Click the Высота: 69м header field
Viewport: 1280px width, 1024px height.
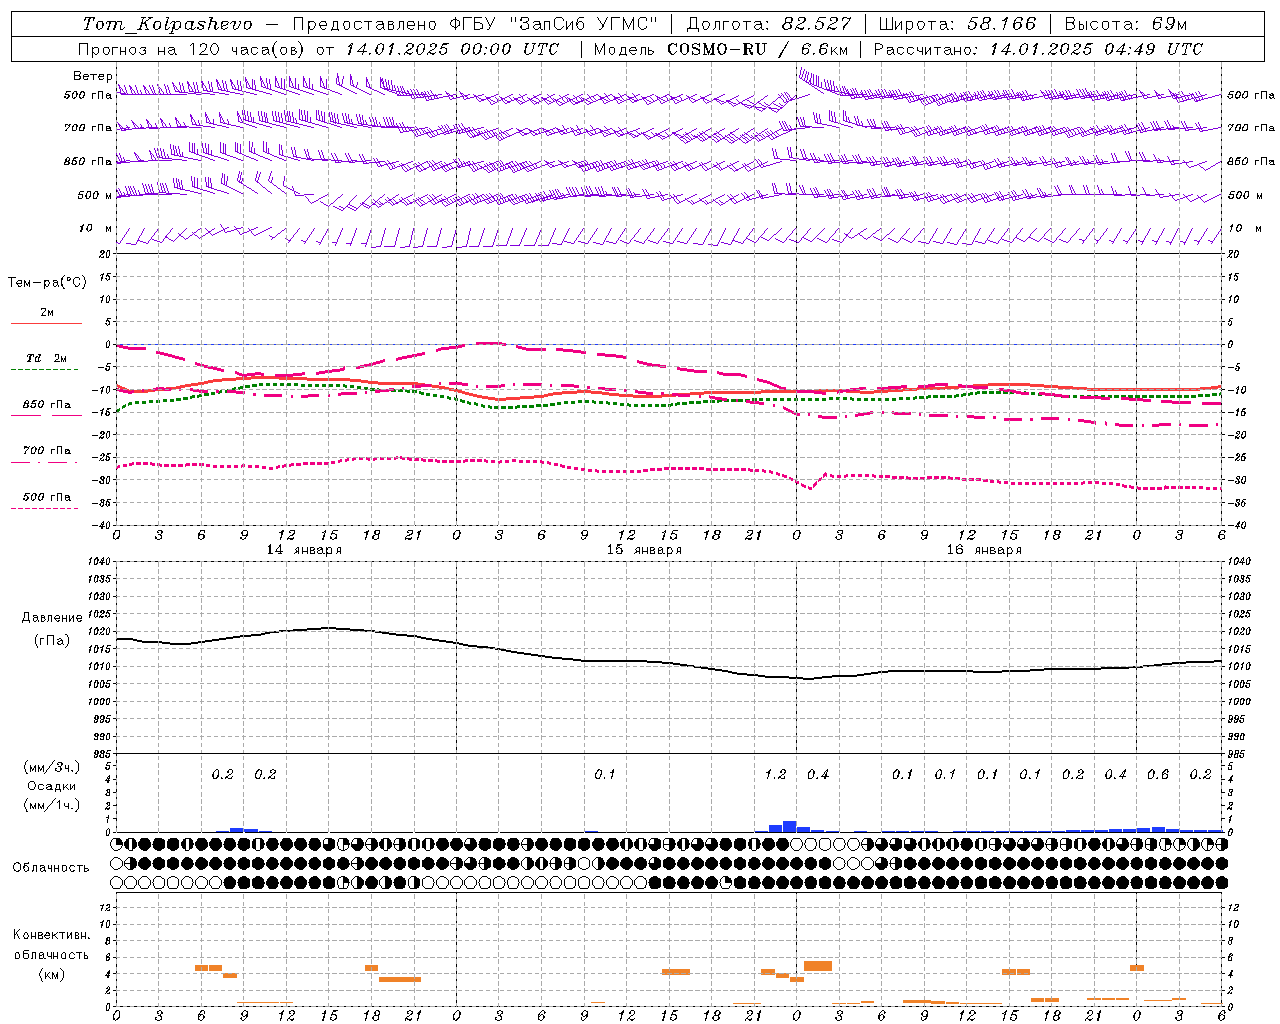point(1126,24)
